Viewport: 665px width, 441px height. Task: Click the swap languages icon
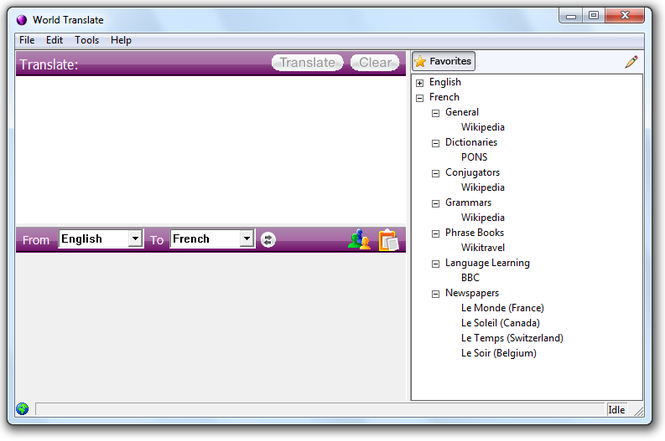[x=268, y=240]
